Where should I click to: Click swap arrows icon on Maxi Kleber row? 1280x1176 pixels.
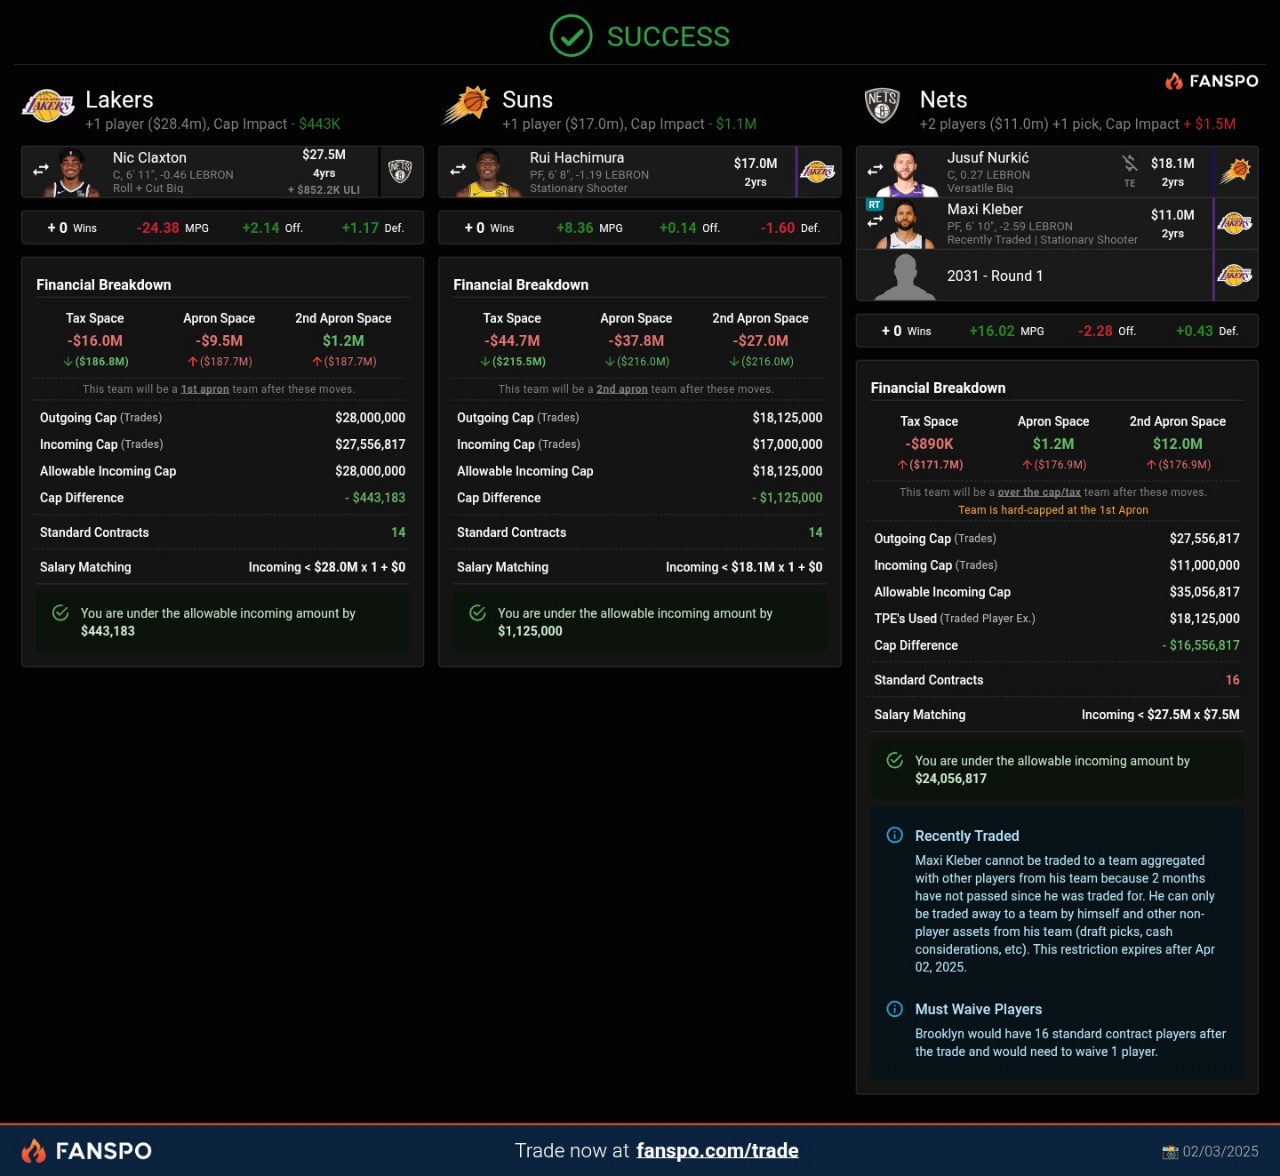(875, 220)
